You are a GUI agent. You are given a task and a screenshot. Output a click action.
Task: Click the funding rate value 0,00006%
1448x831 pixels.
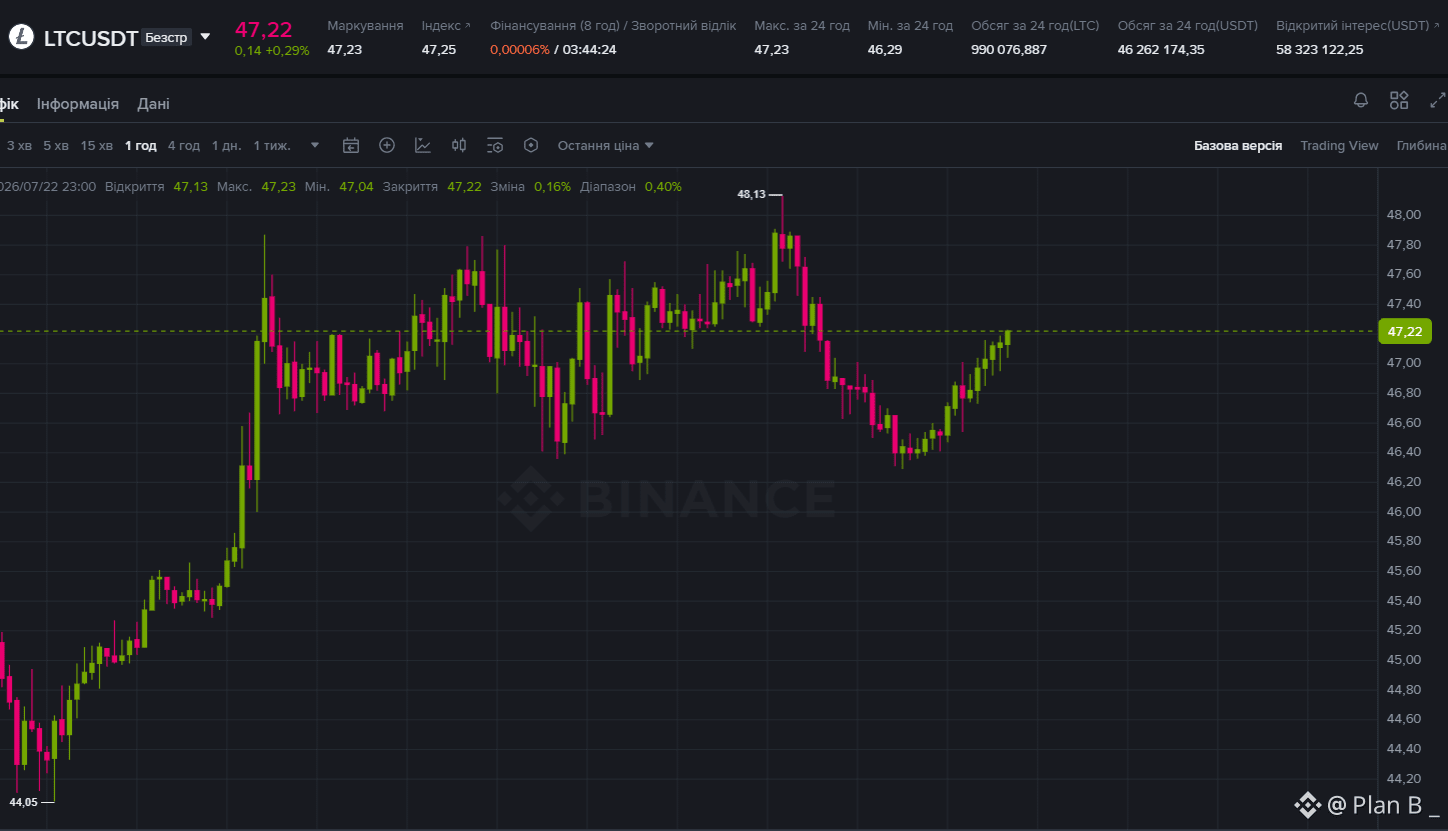click(x=520, y=49)
